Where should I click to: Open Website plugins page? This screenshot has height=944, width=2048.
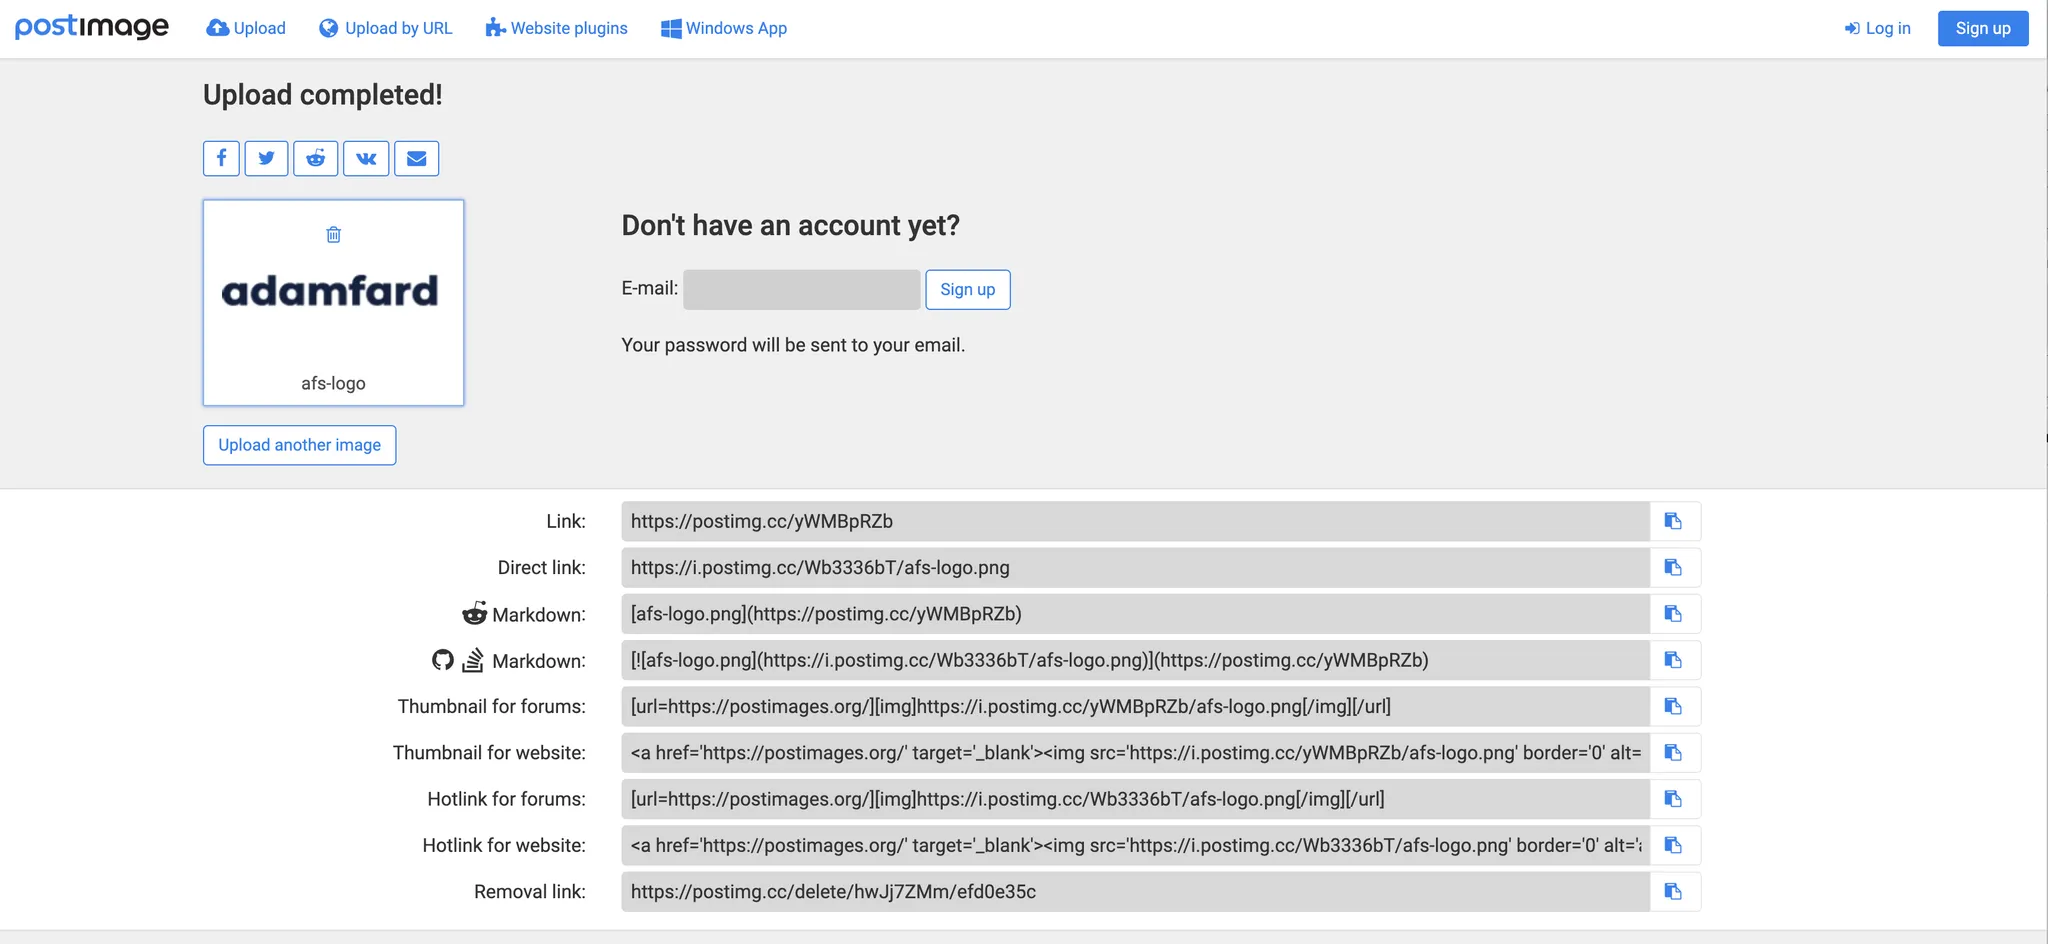[x=557, y=28]
